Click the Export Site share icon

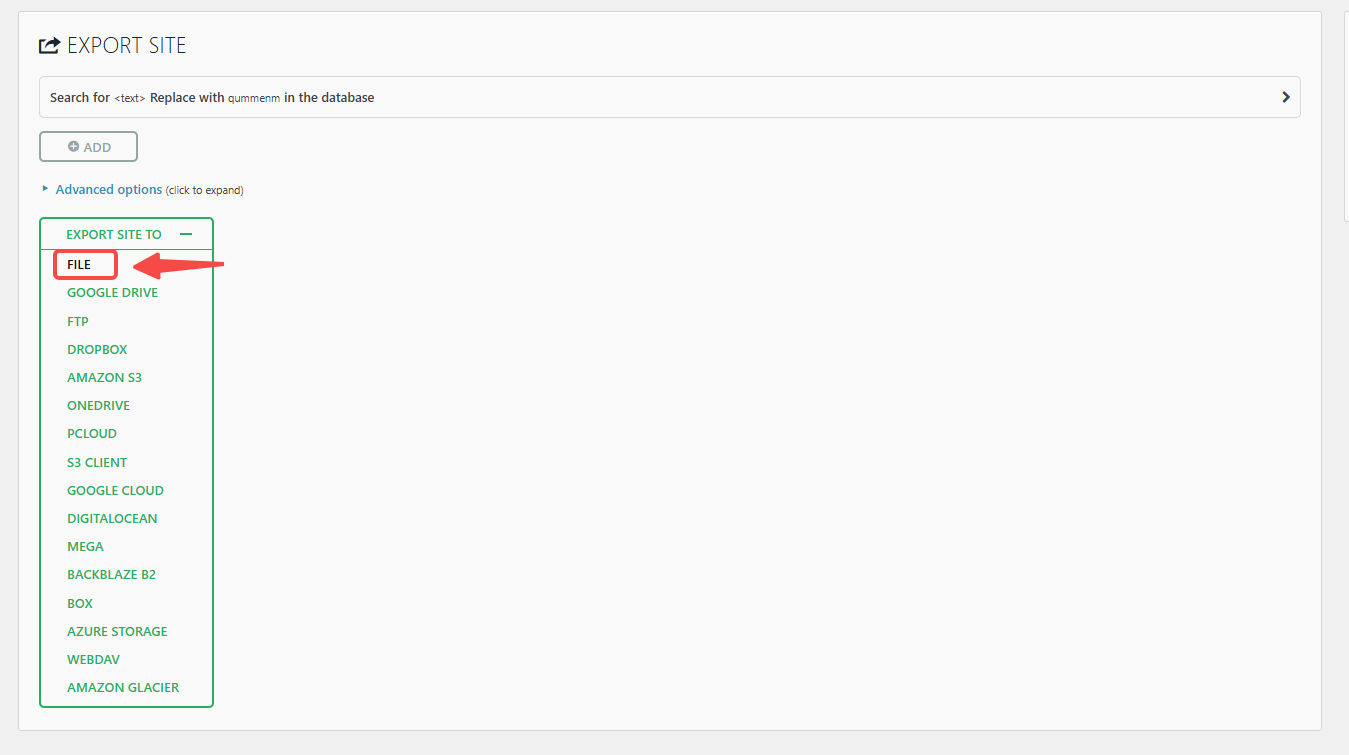click(x=49, y=45)
